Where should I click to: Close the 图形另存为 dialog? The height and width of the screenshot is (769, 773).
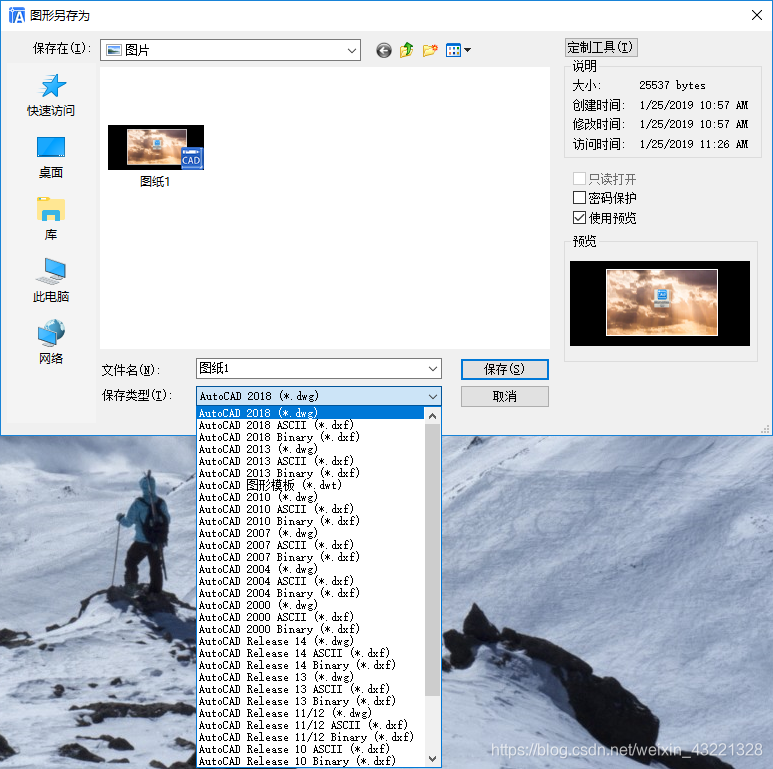tap(757, 15)
